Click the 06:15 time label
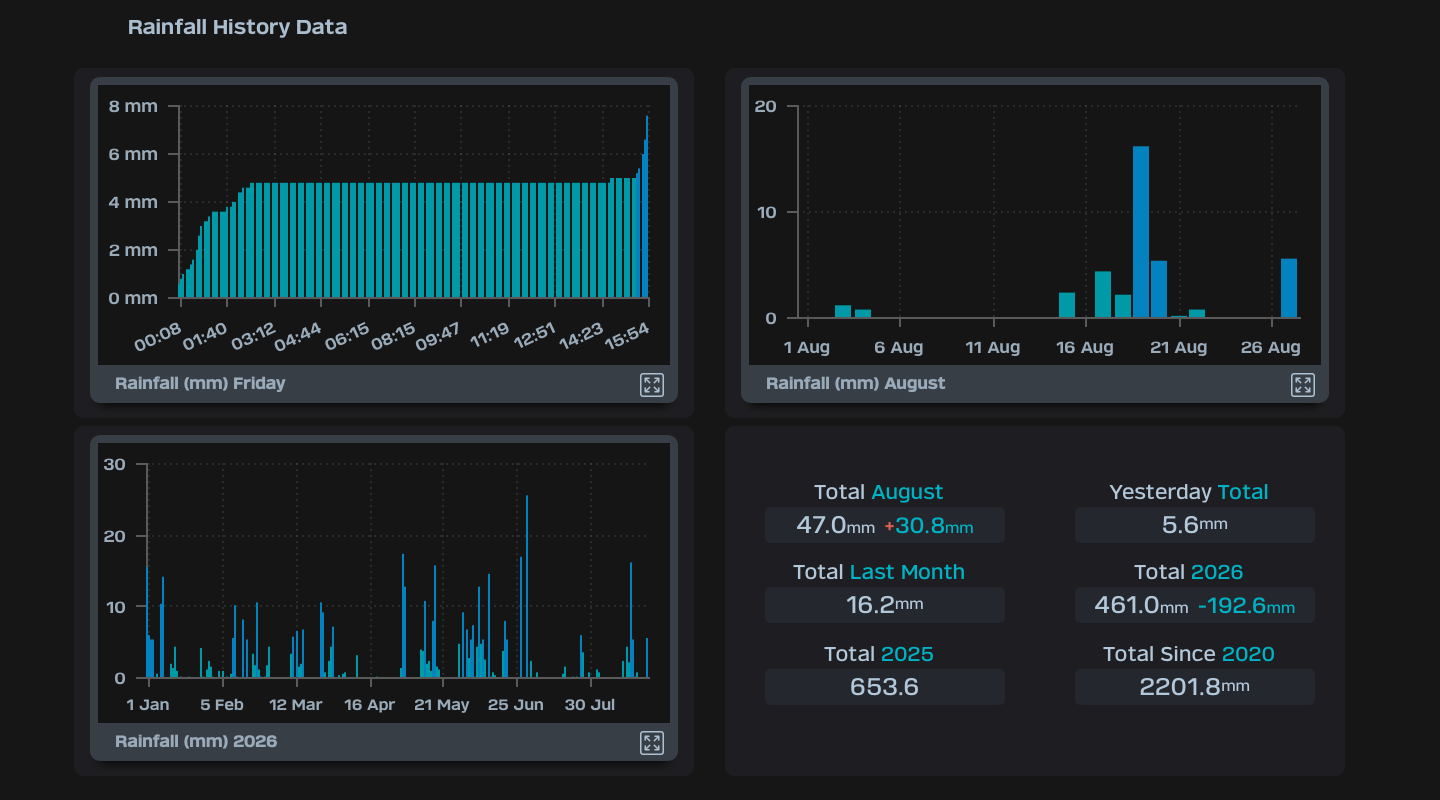This screenshot has width=1440, height=800. 346,336
